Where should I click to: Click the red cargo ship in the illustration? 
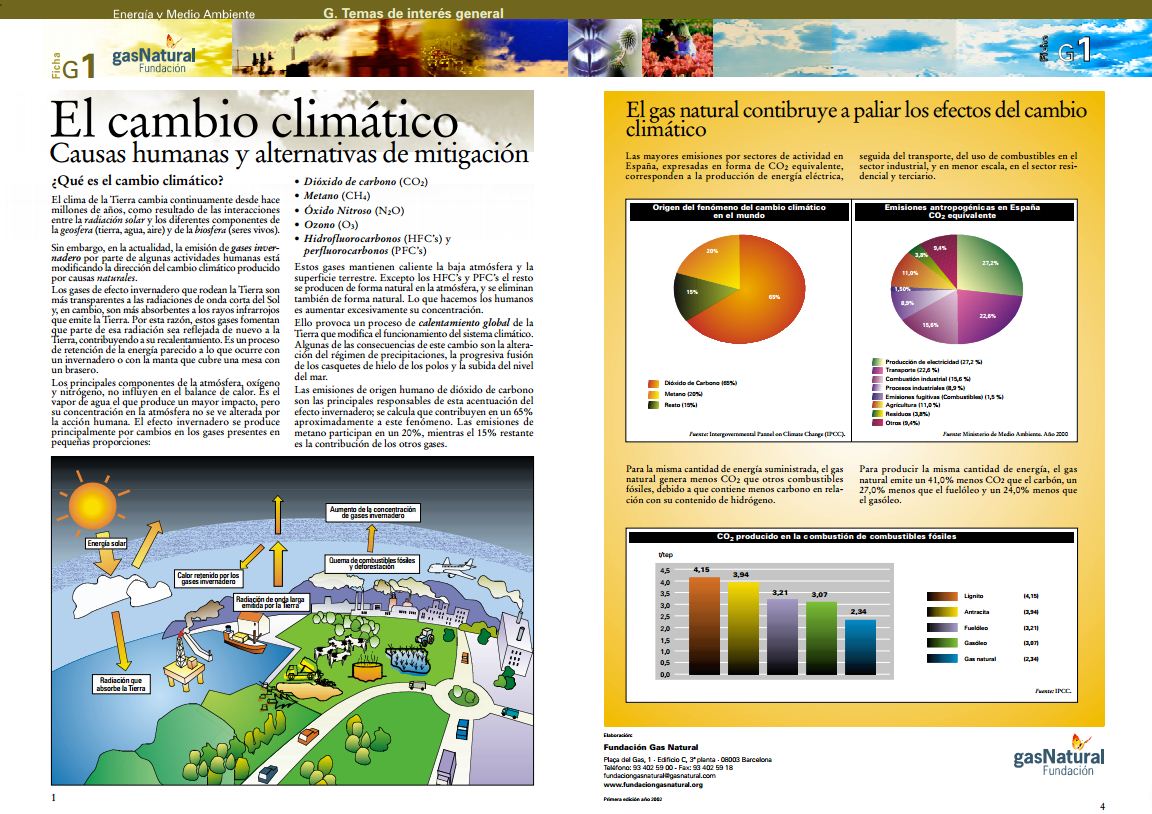coord(244,643)
